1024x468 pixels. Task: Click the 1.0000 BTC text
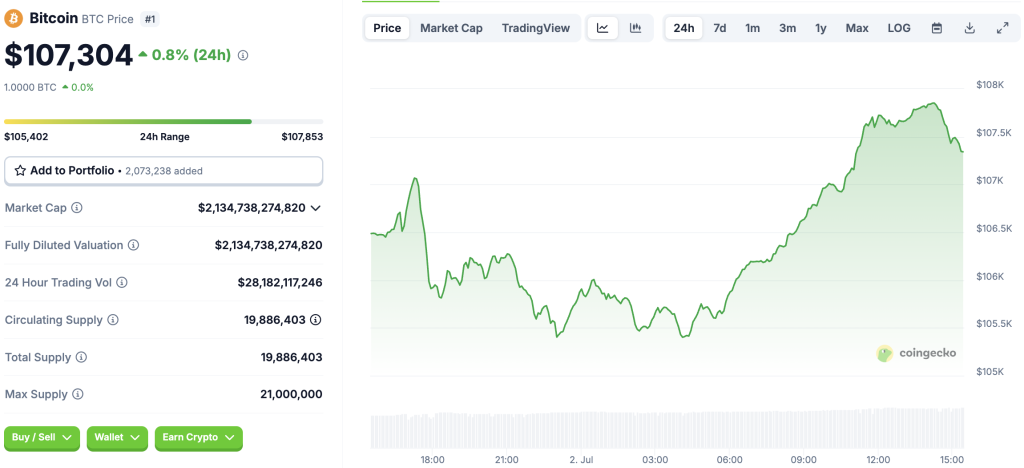(30, 87)
